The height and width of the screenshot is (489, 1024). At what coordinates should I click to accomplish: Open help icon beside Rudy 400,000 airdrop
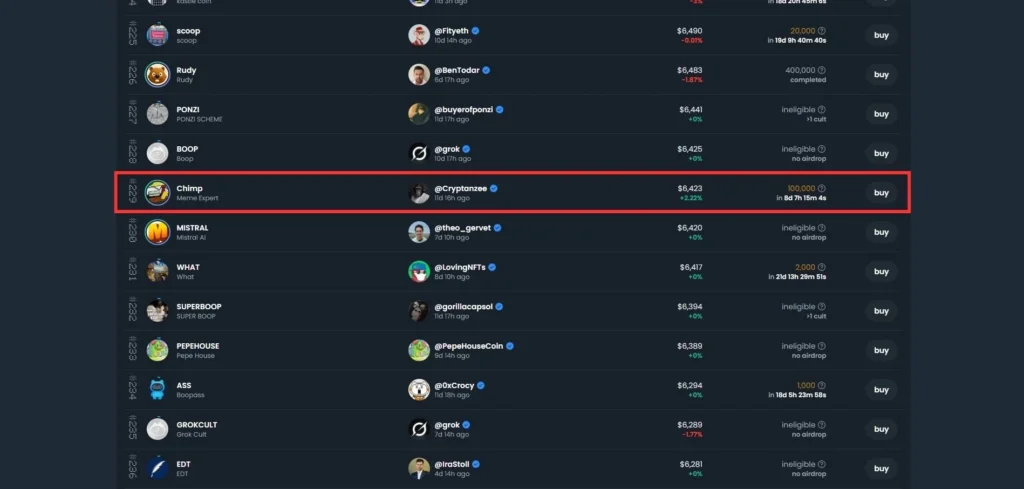point(822,70)
